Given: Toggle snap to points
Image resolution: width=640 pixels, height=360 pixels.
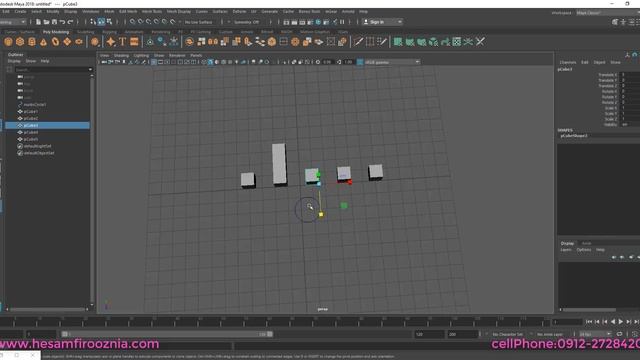Looking at the screenshot, I should pos(149,22).
